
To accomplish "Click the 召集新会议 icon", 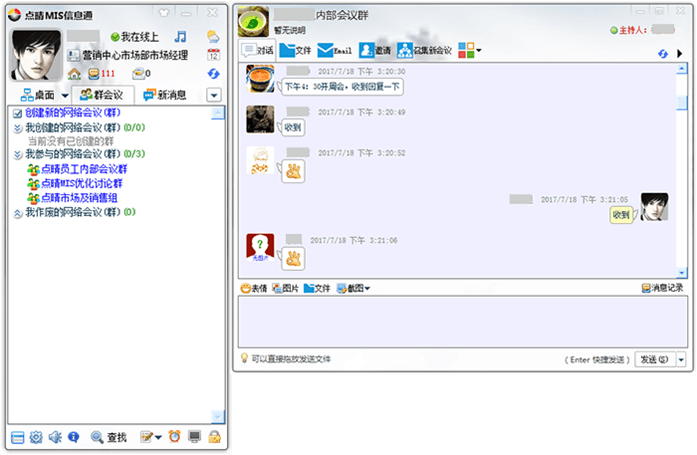I will [424, 50].
